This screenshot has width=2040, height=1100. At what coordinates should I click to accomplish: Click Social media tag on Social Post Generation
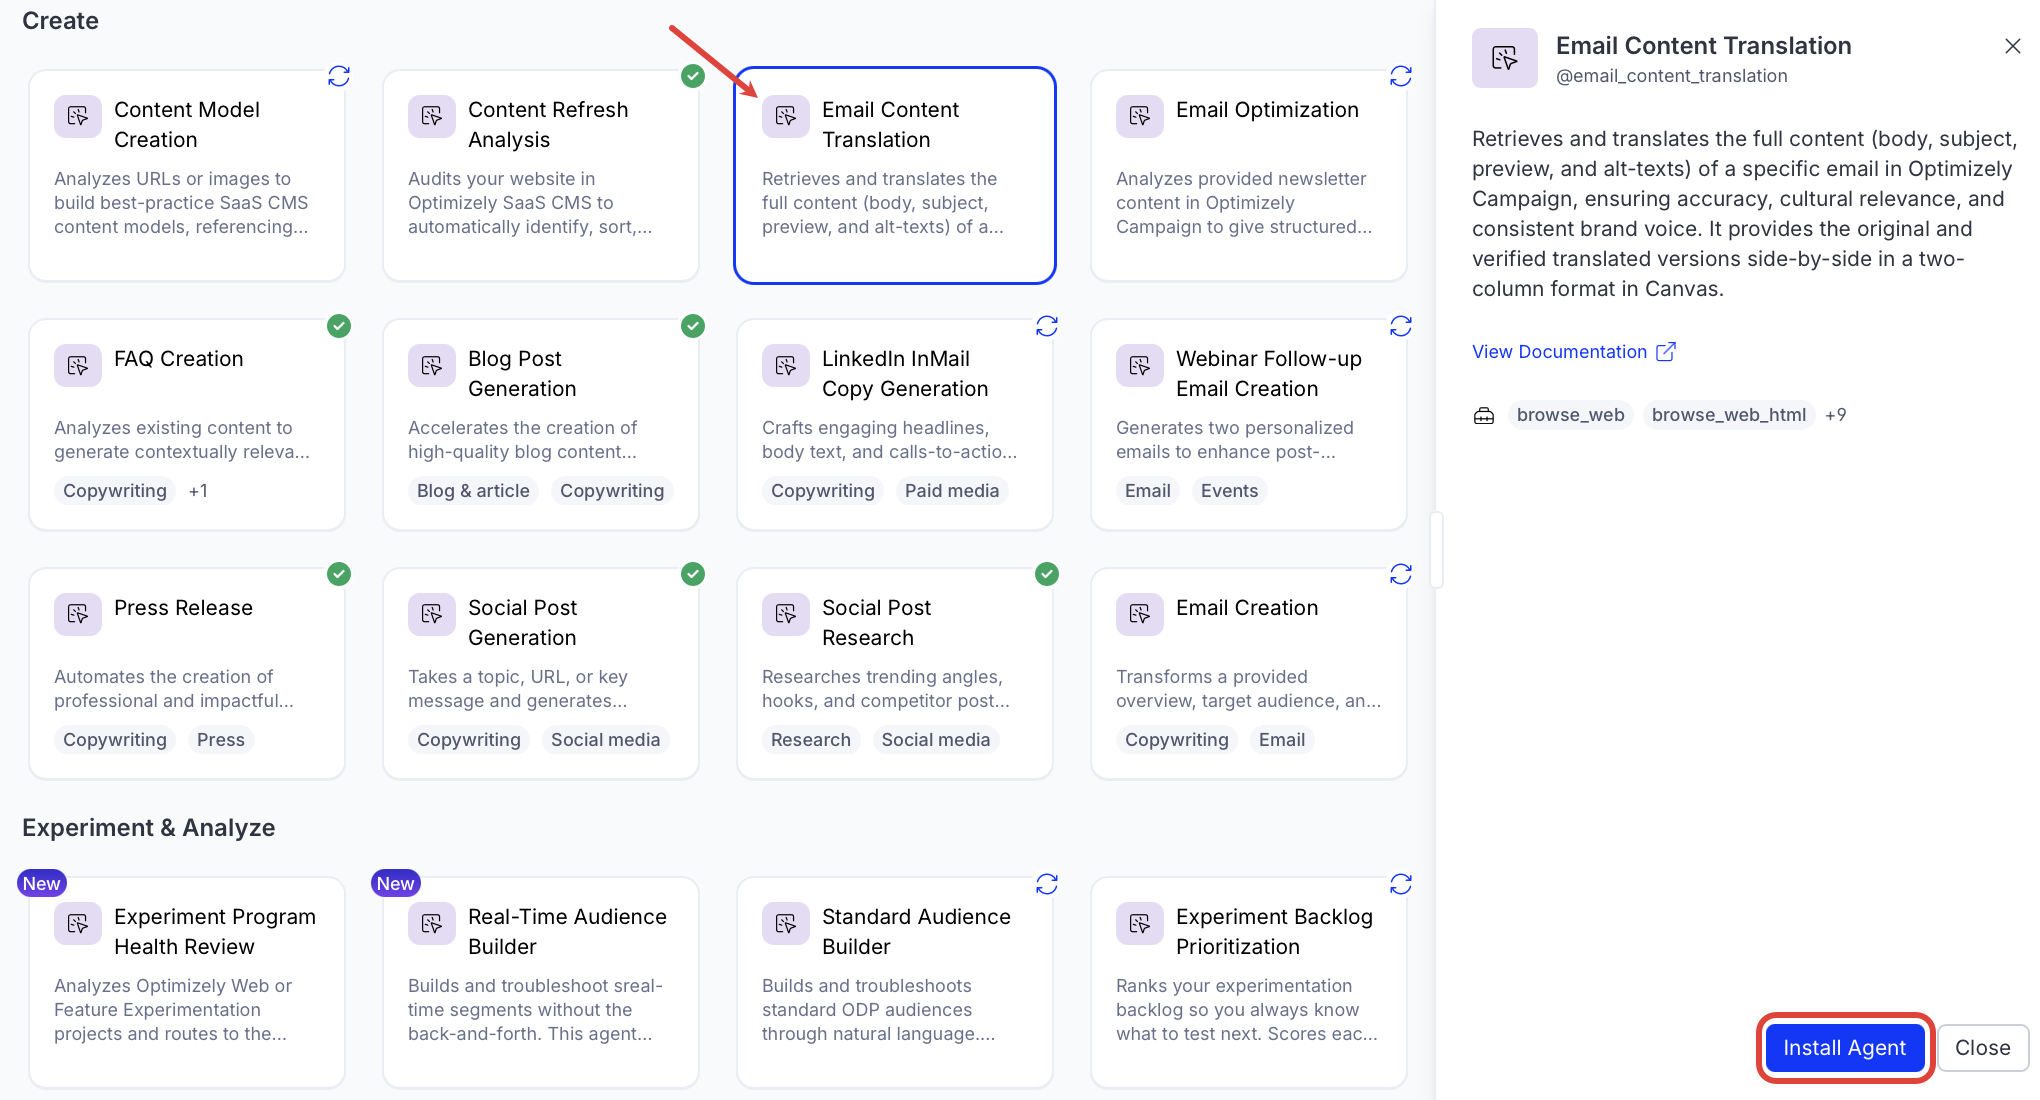pyautogui.click(x=605, y=740)
